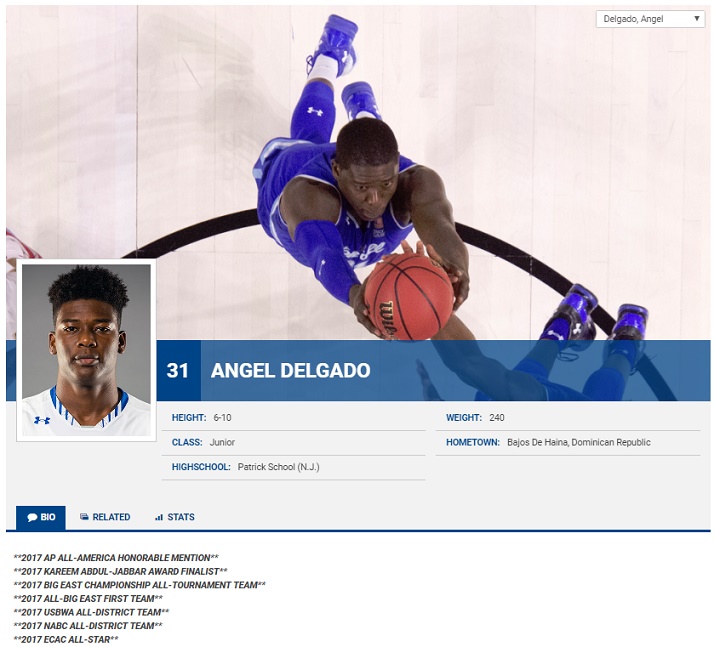Click the Class Junior field
The image size is (714, 647).
[x=223, y=442]
